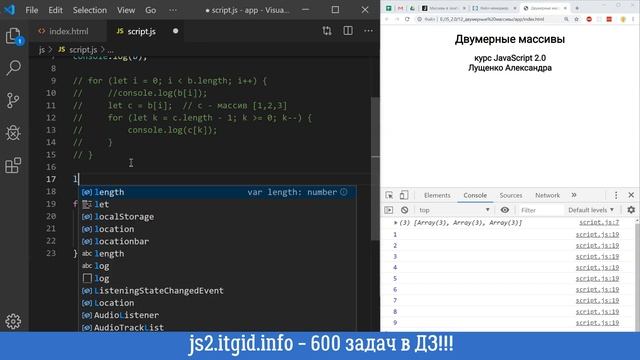Open the Manage gear in VS Code

click(13, 321)
